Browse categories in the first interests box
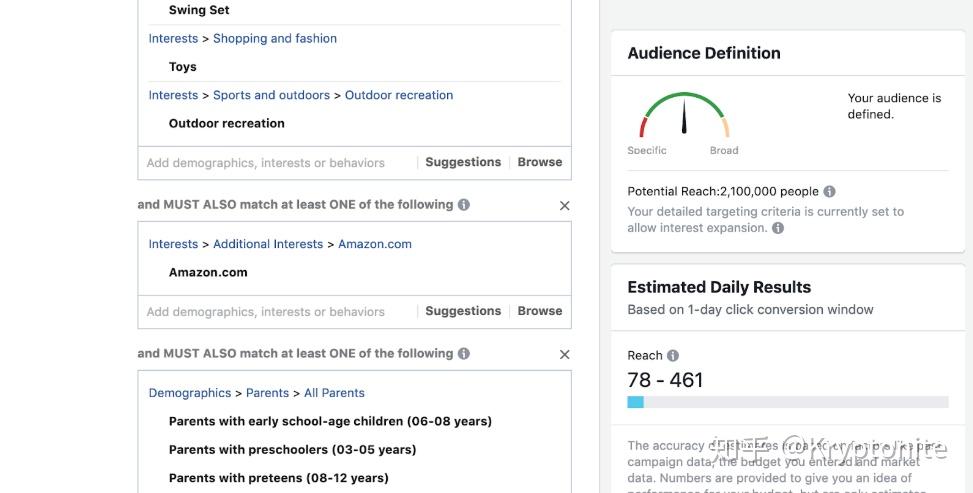Viewport: 973px width, 493px height. [x=540, y=162]
